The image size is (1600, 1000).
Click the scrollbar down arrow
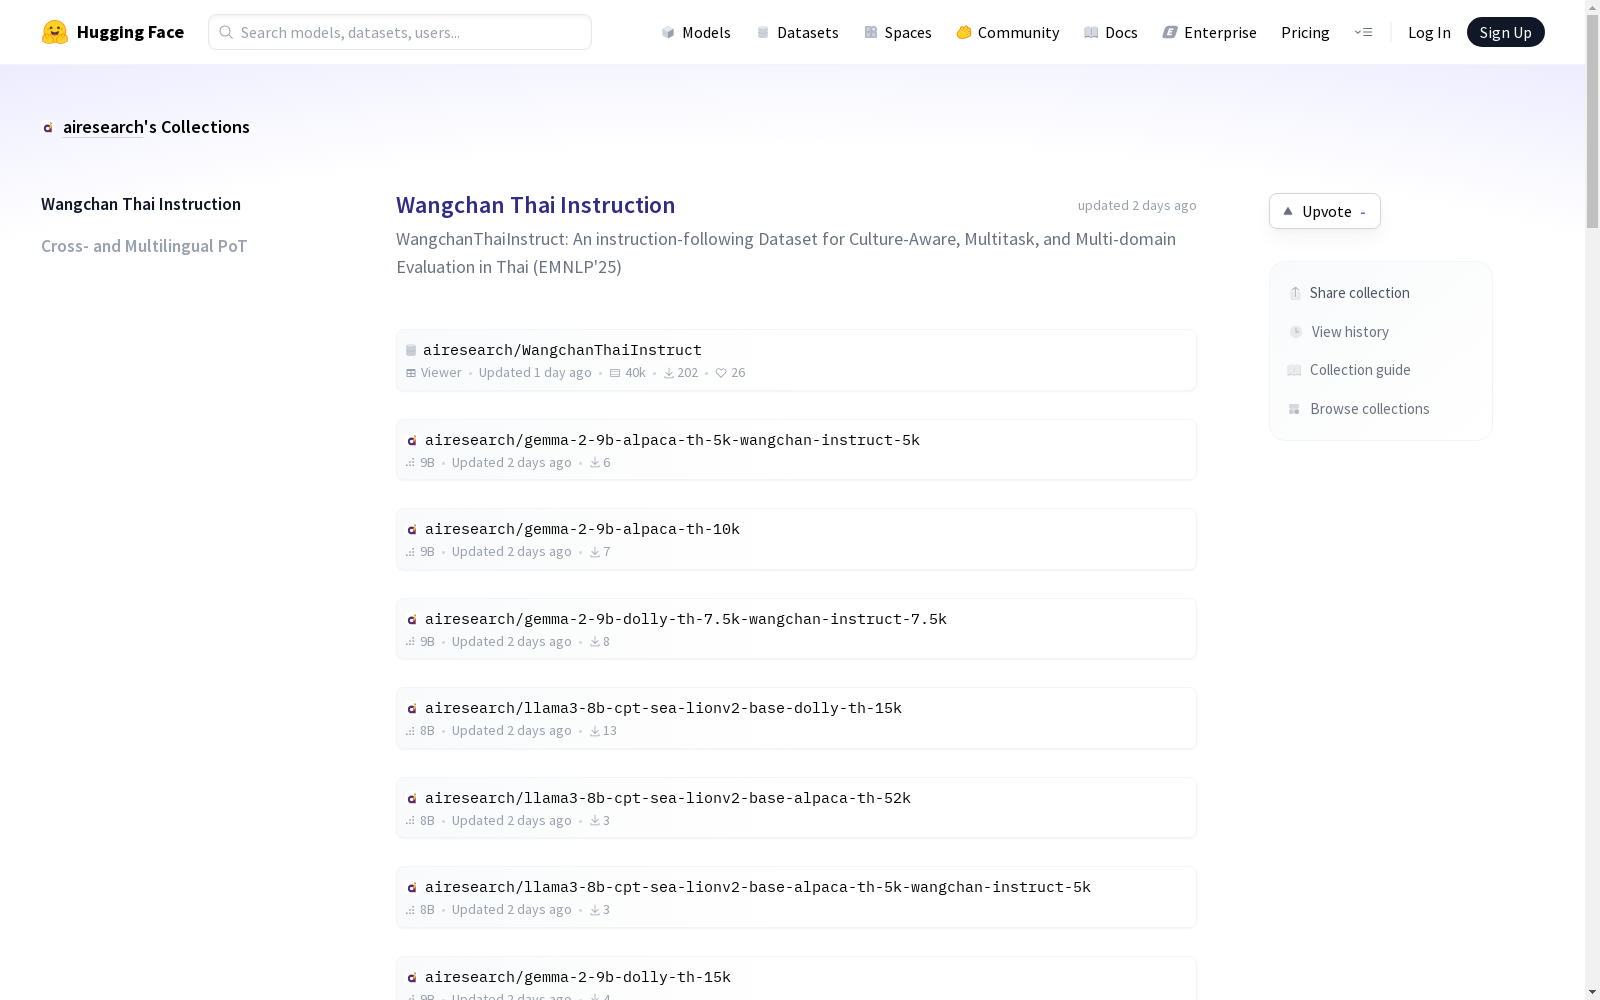(x=1592, y=992)
